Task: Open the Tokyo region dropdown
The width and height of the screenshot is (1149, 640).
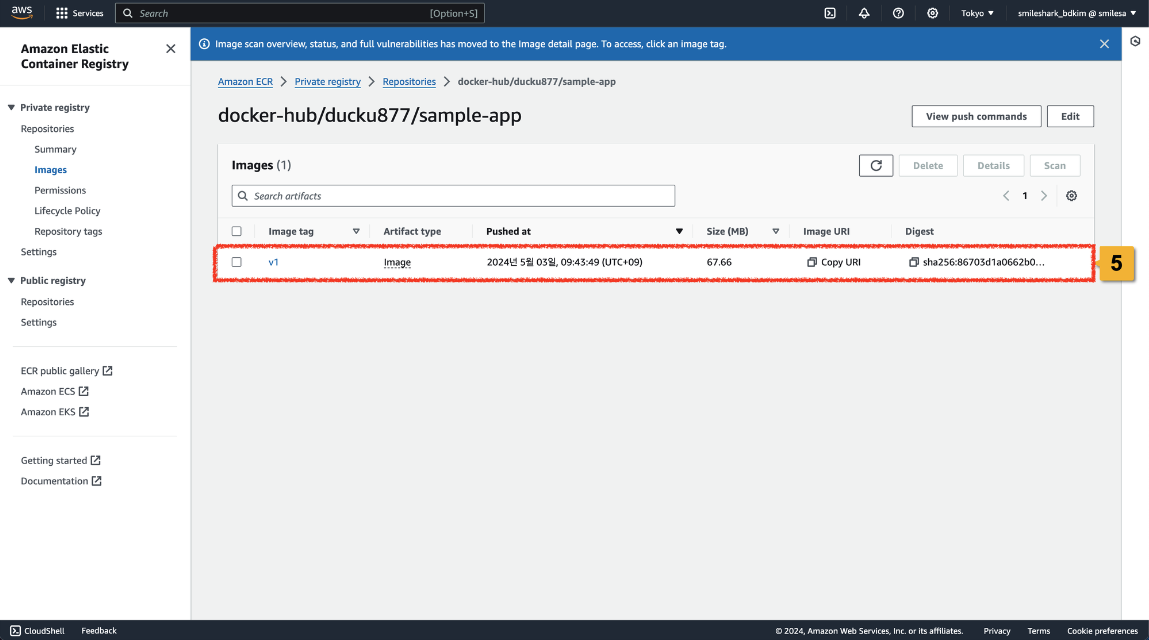Action: click(977, 13)
